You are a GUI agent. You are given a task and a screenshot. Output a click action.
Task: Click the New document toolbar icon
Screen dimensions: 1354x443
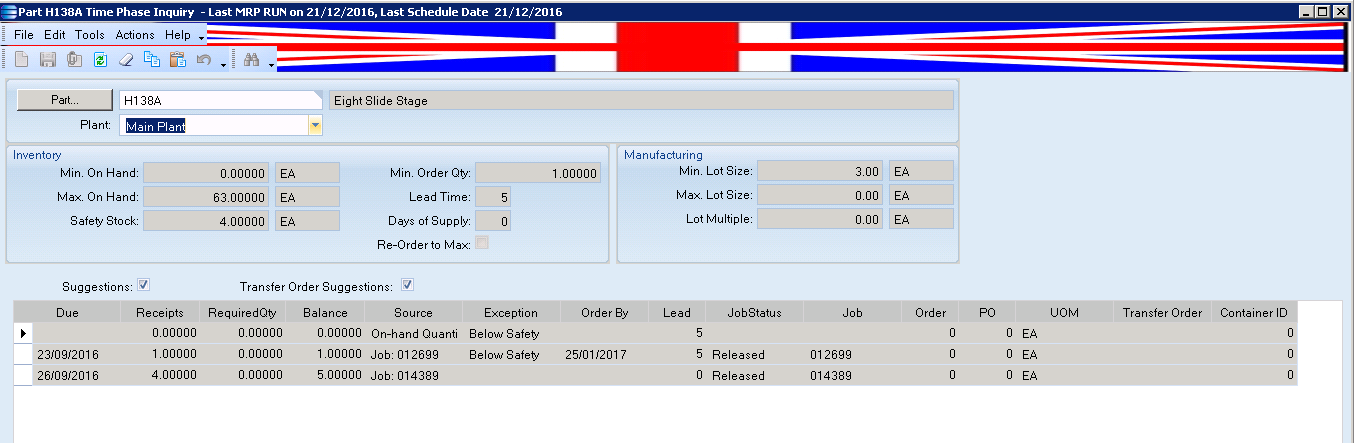(x=21, y=60)
